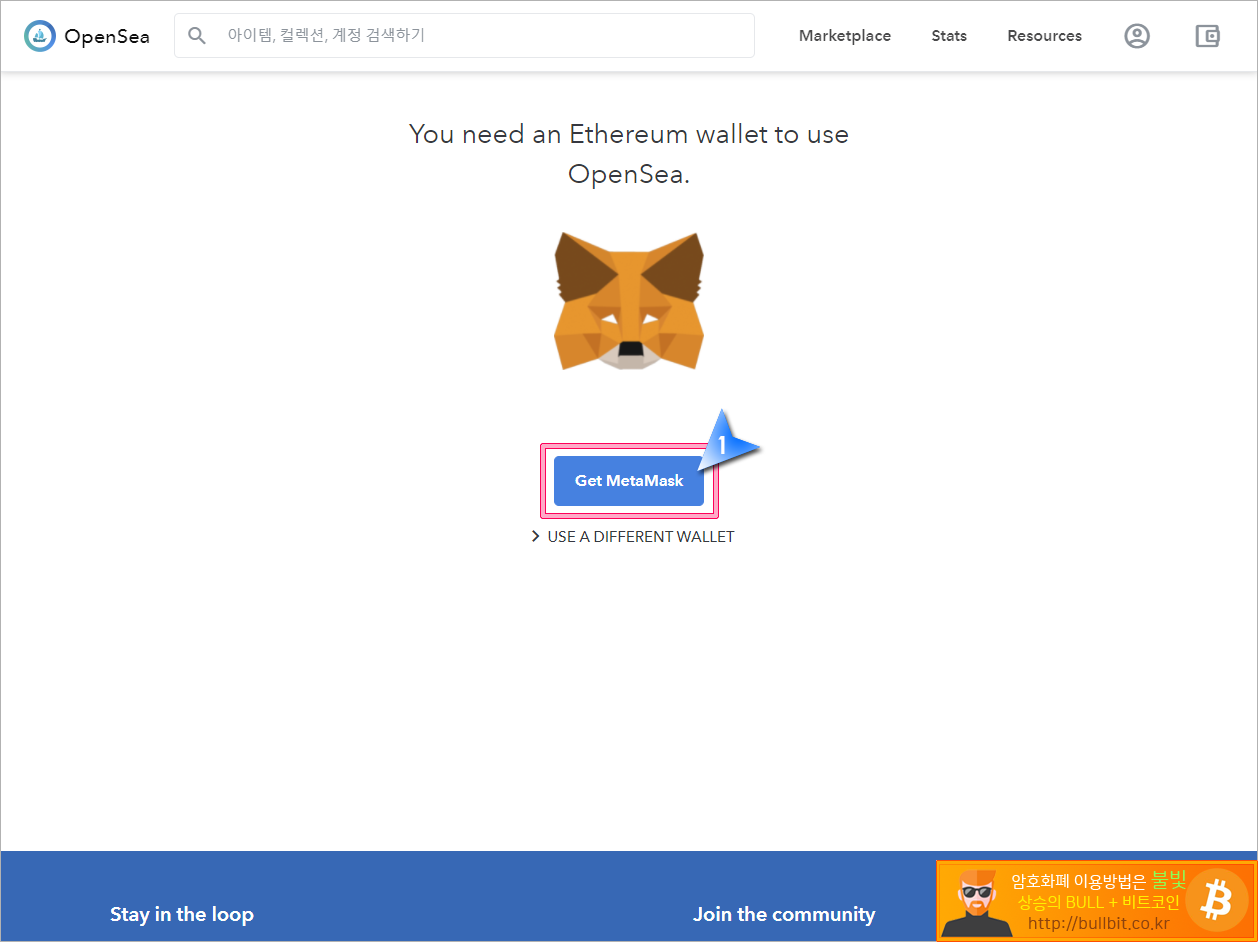The width and height of the screenshot is (1258, 942).
Task: Click the USE A DIFFERENT WALLET text
Action: coord(641,537)
